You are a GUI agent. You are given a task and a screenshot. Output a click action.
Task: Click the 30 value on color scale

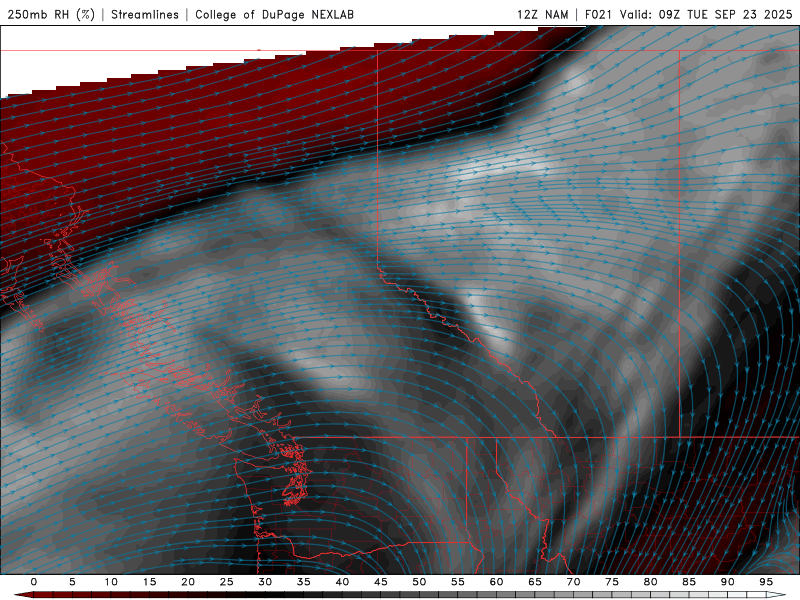coord(265,582)
